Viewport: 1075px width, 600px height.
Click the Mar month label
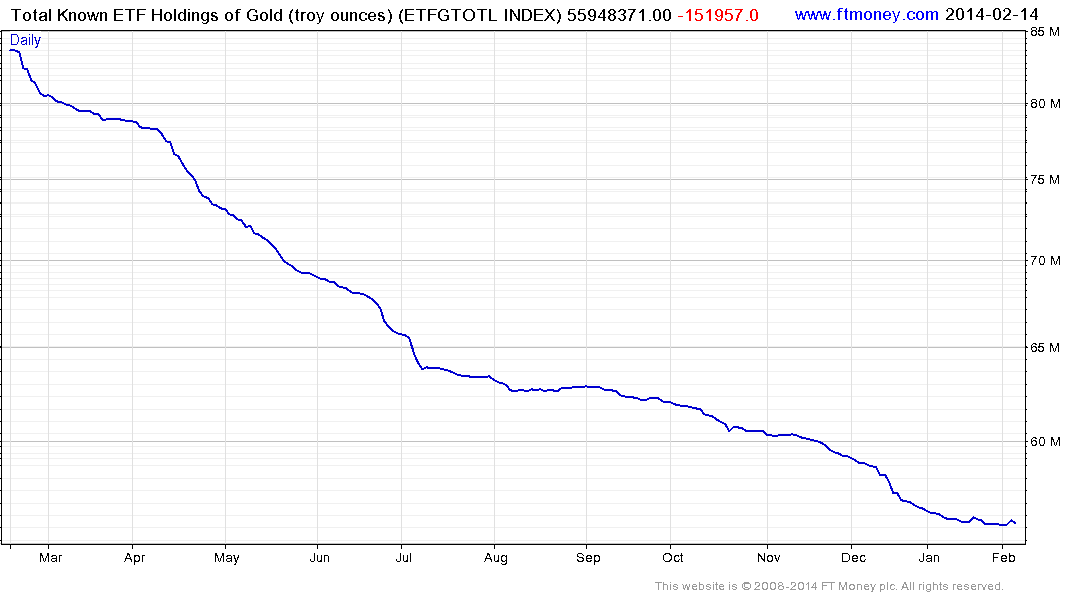(x=51, y=557)
